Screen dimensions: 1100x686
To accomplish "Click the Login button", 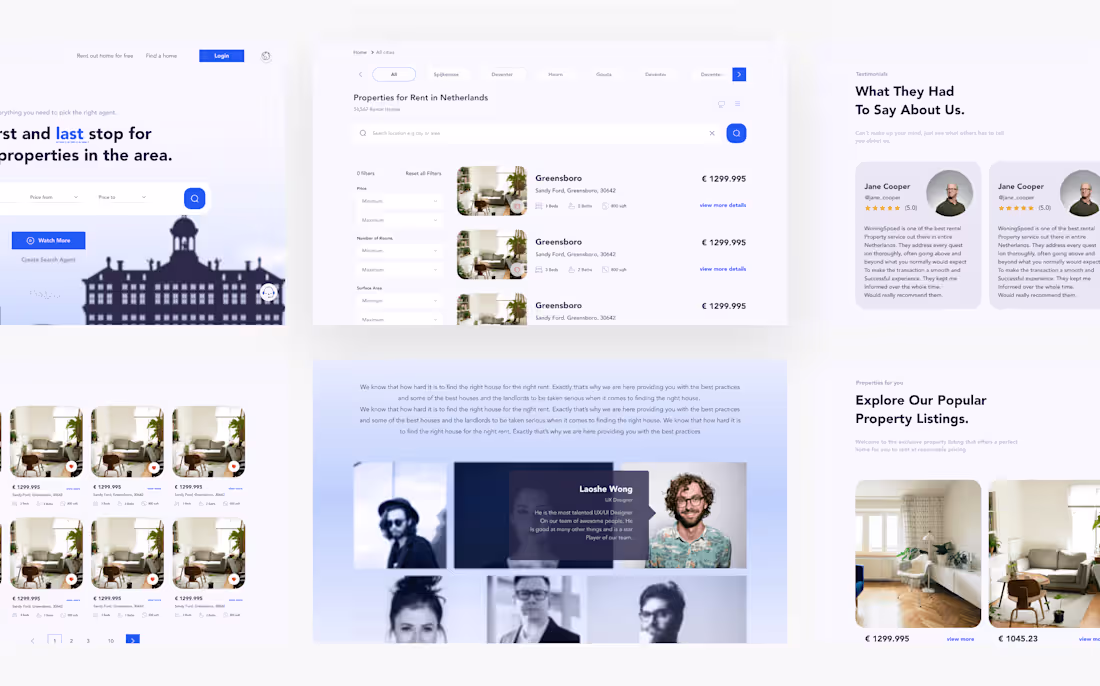I will point(222,56).
